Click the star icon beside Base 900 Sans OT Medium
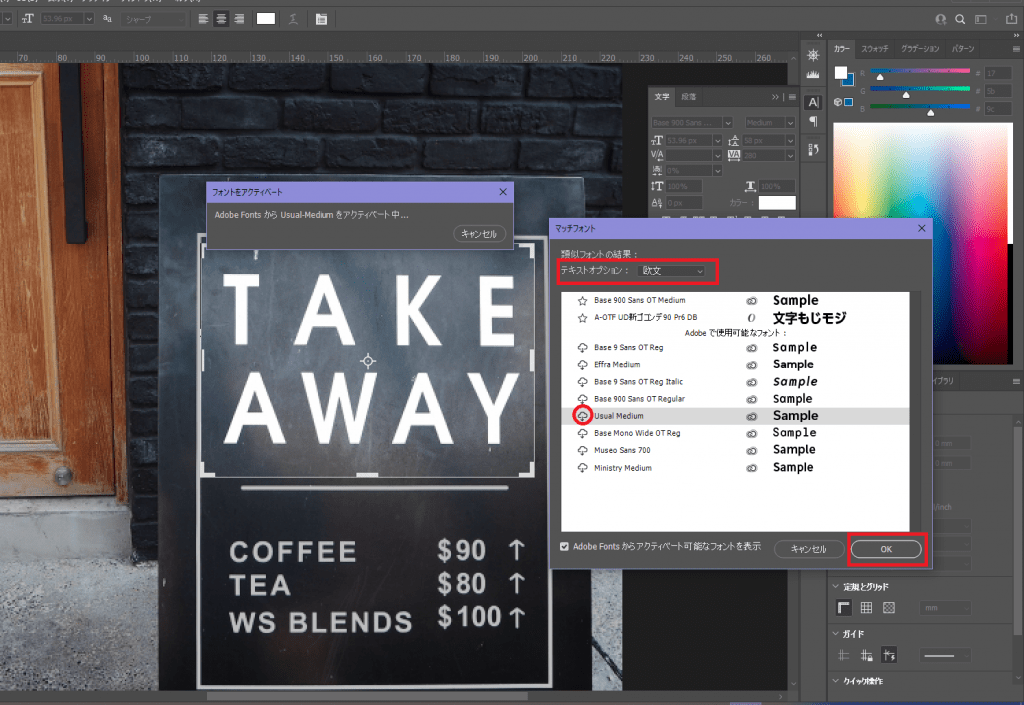The height and width of the screenshot is (705, 1024). pyautogui.click(x=582, y=301)
